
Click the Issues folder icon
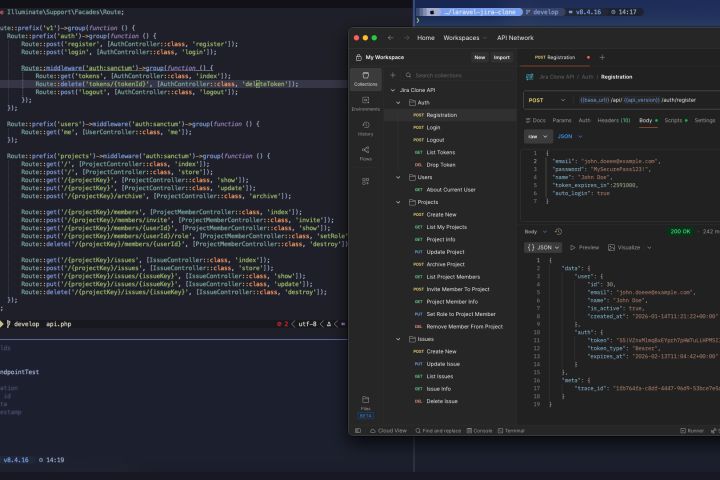pos(412,339)
